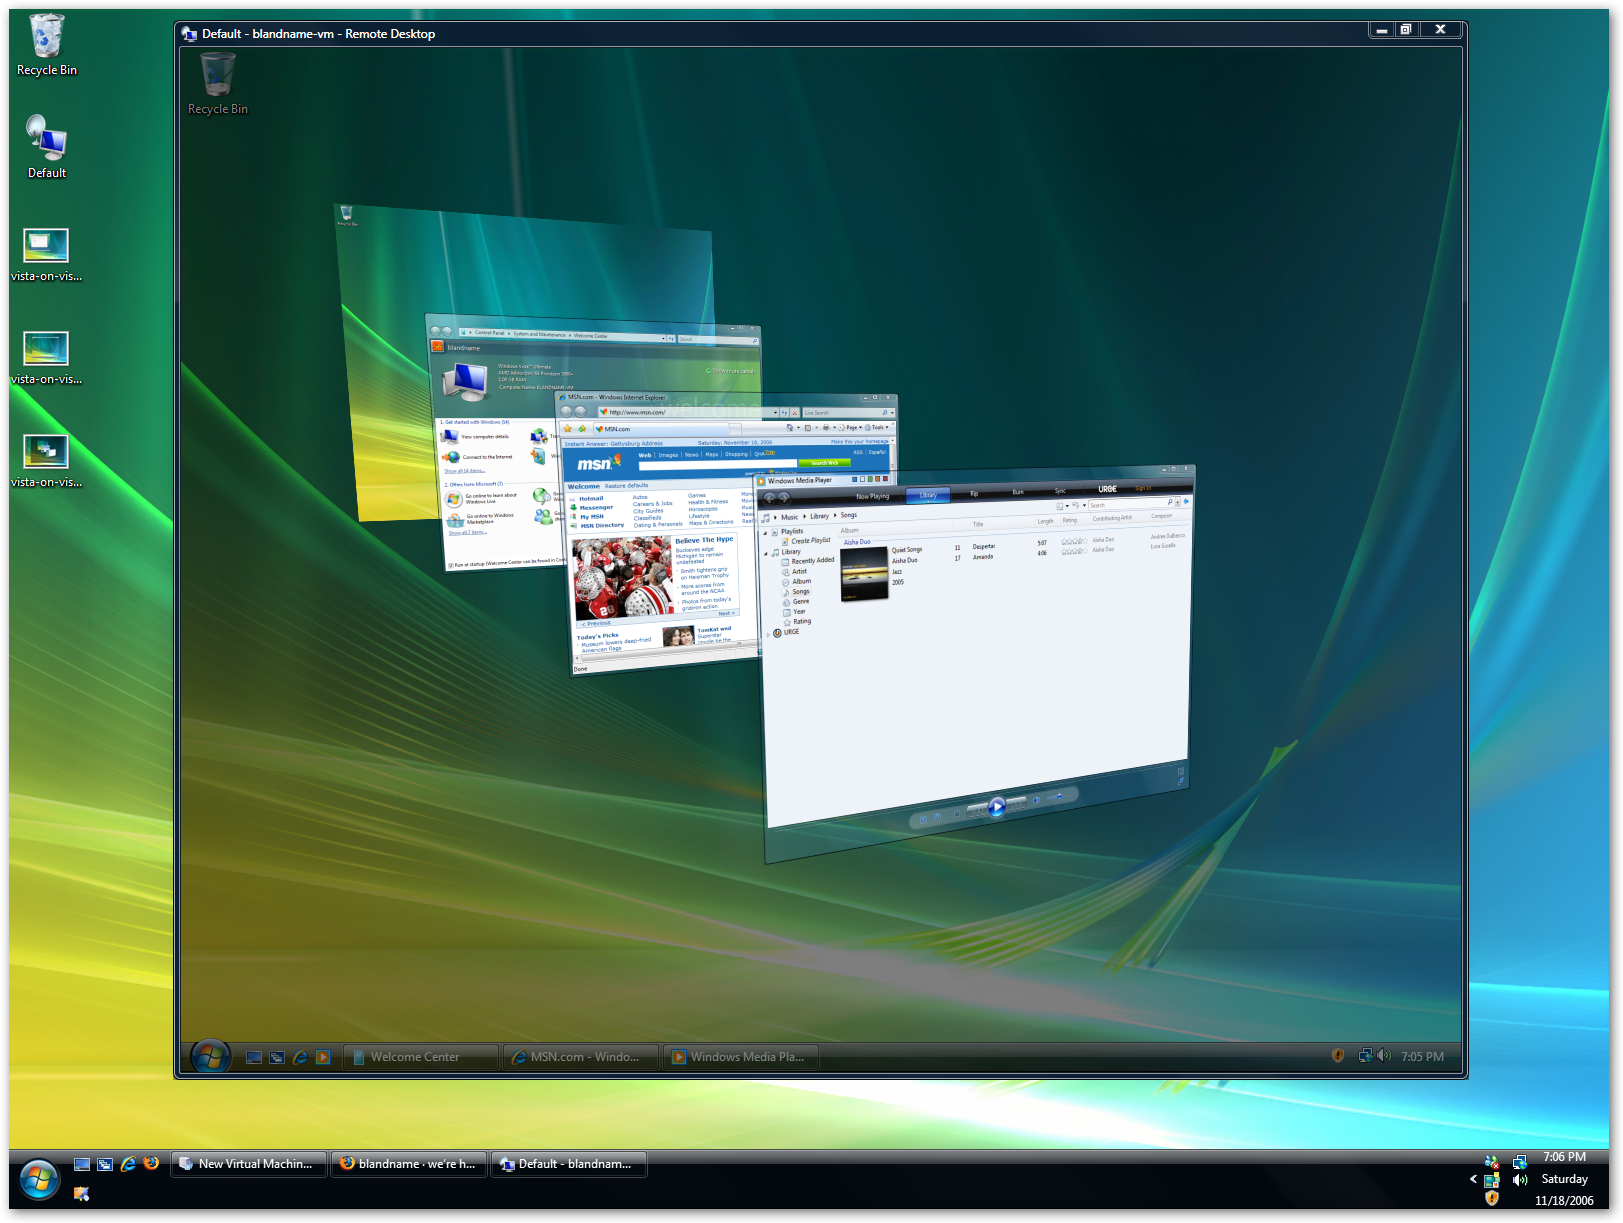Click MSN Directory link on MSN page
The image size is (1623, 1223).
602,525
